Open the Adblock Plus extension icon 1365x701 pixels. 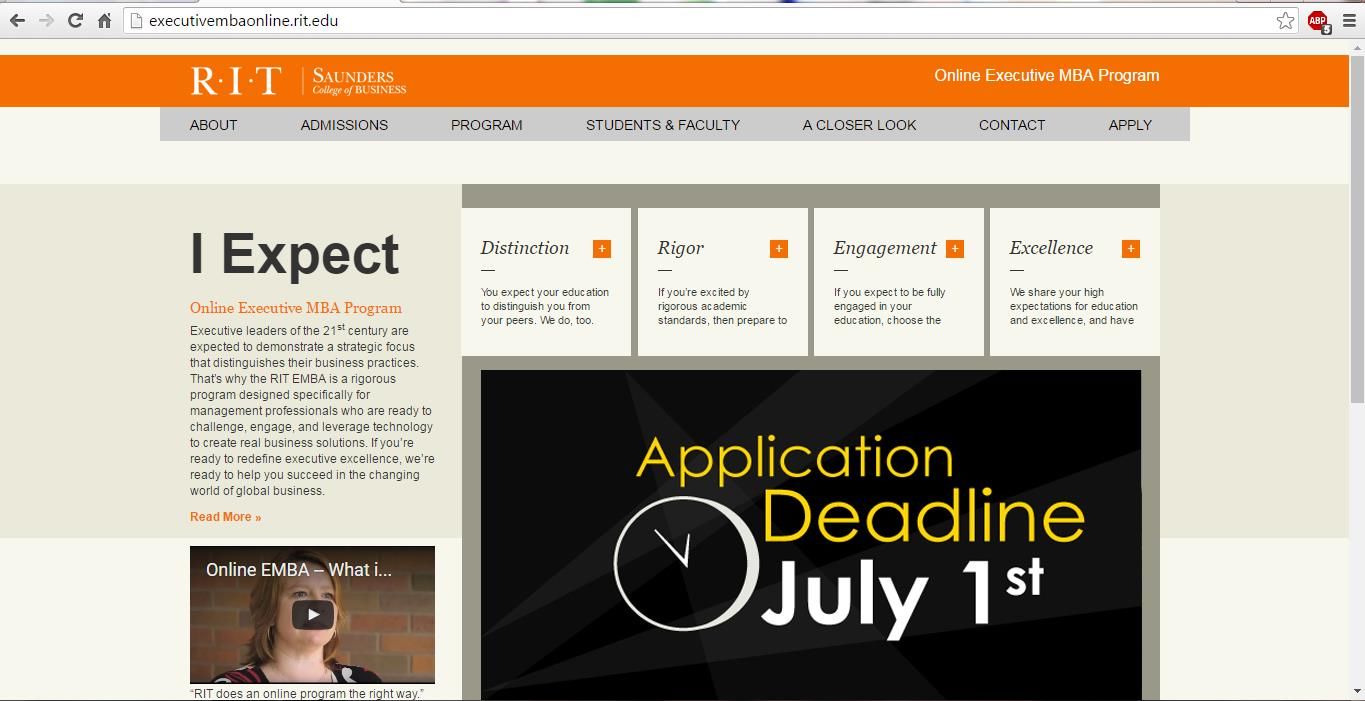pyautogui.click(x=1317, y=20)
